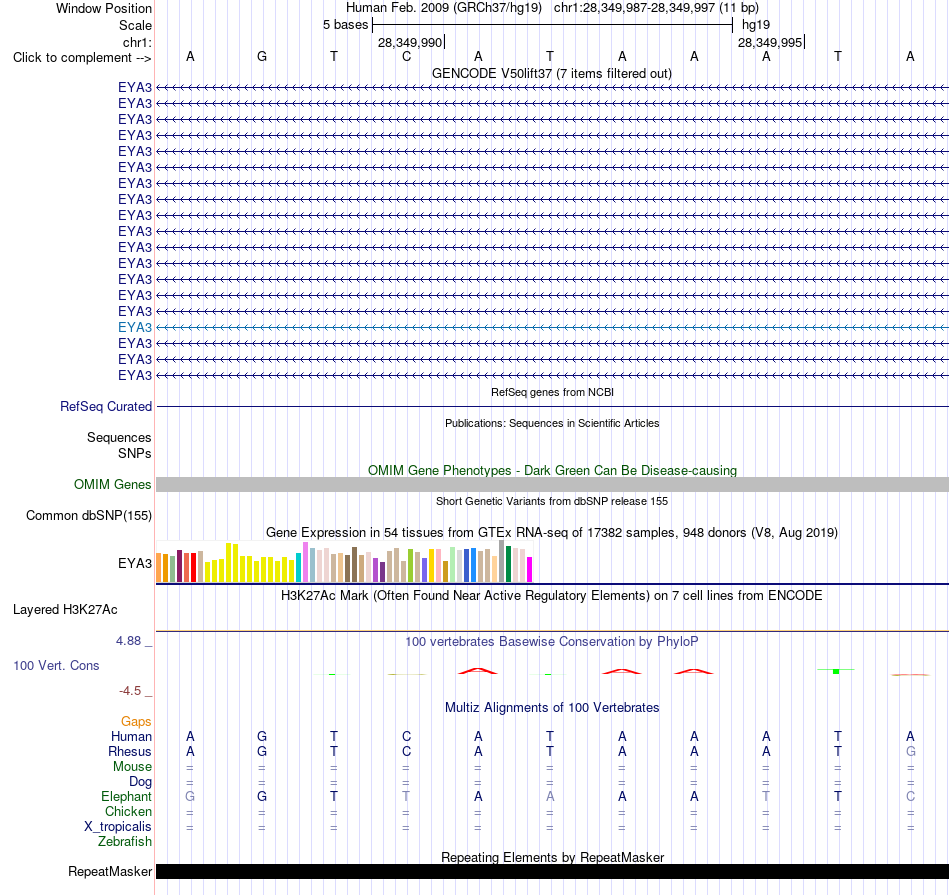Screen dimensions: 950x895
Task: Click the faded G in the Rhesus row
Action: coord(910,751)
